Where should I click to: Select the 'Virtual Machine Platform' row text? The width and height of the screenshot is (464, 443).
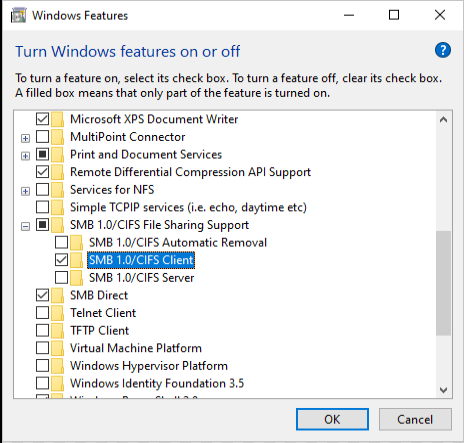click(x=136, y=348)
